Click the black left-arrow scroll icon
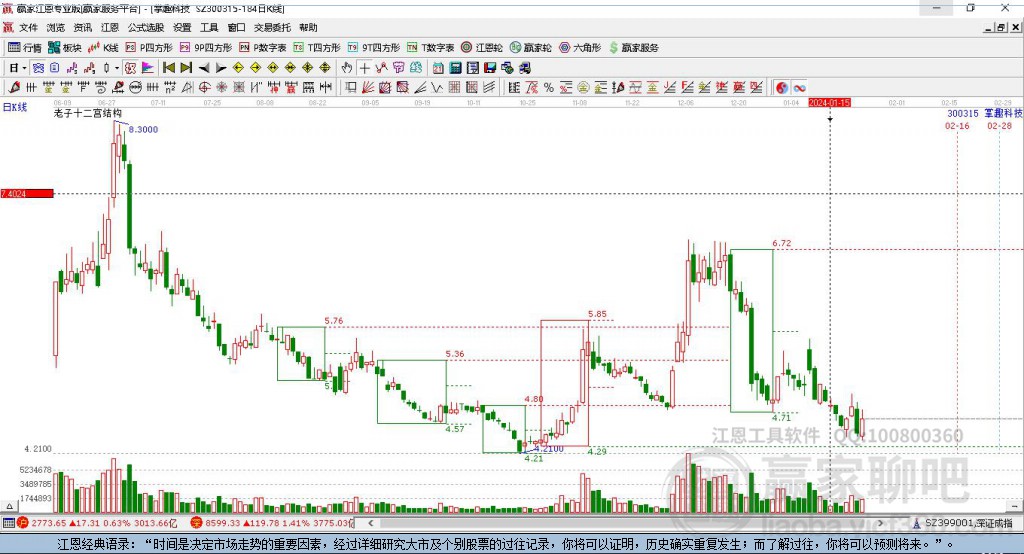Viewport: 1024px width, 554px height. pyautogui.click(x=204, y=68)
